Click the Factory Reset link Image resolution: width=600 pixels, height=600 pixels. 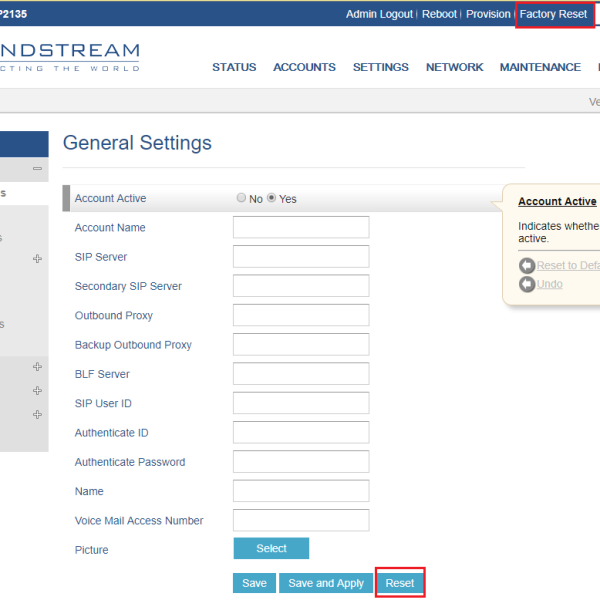553,15
